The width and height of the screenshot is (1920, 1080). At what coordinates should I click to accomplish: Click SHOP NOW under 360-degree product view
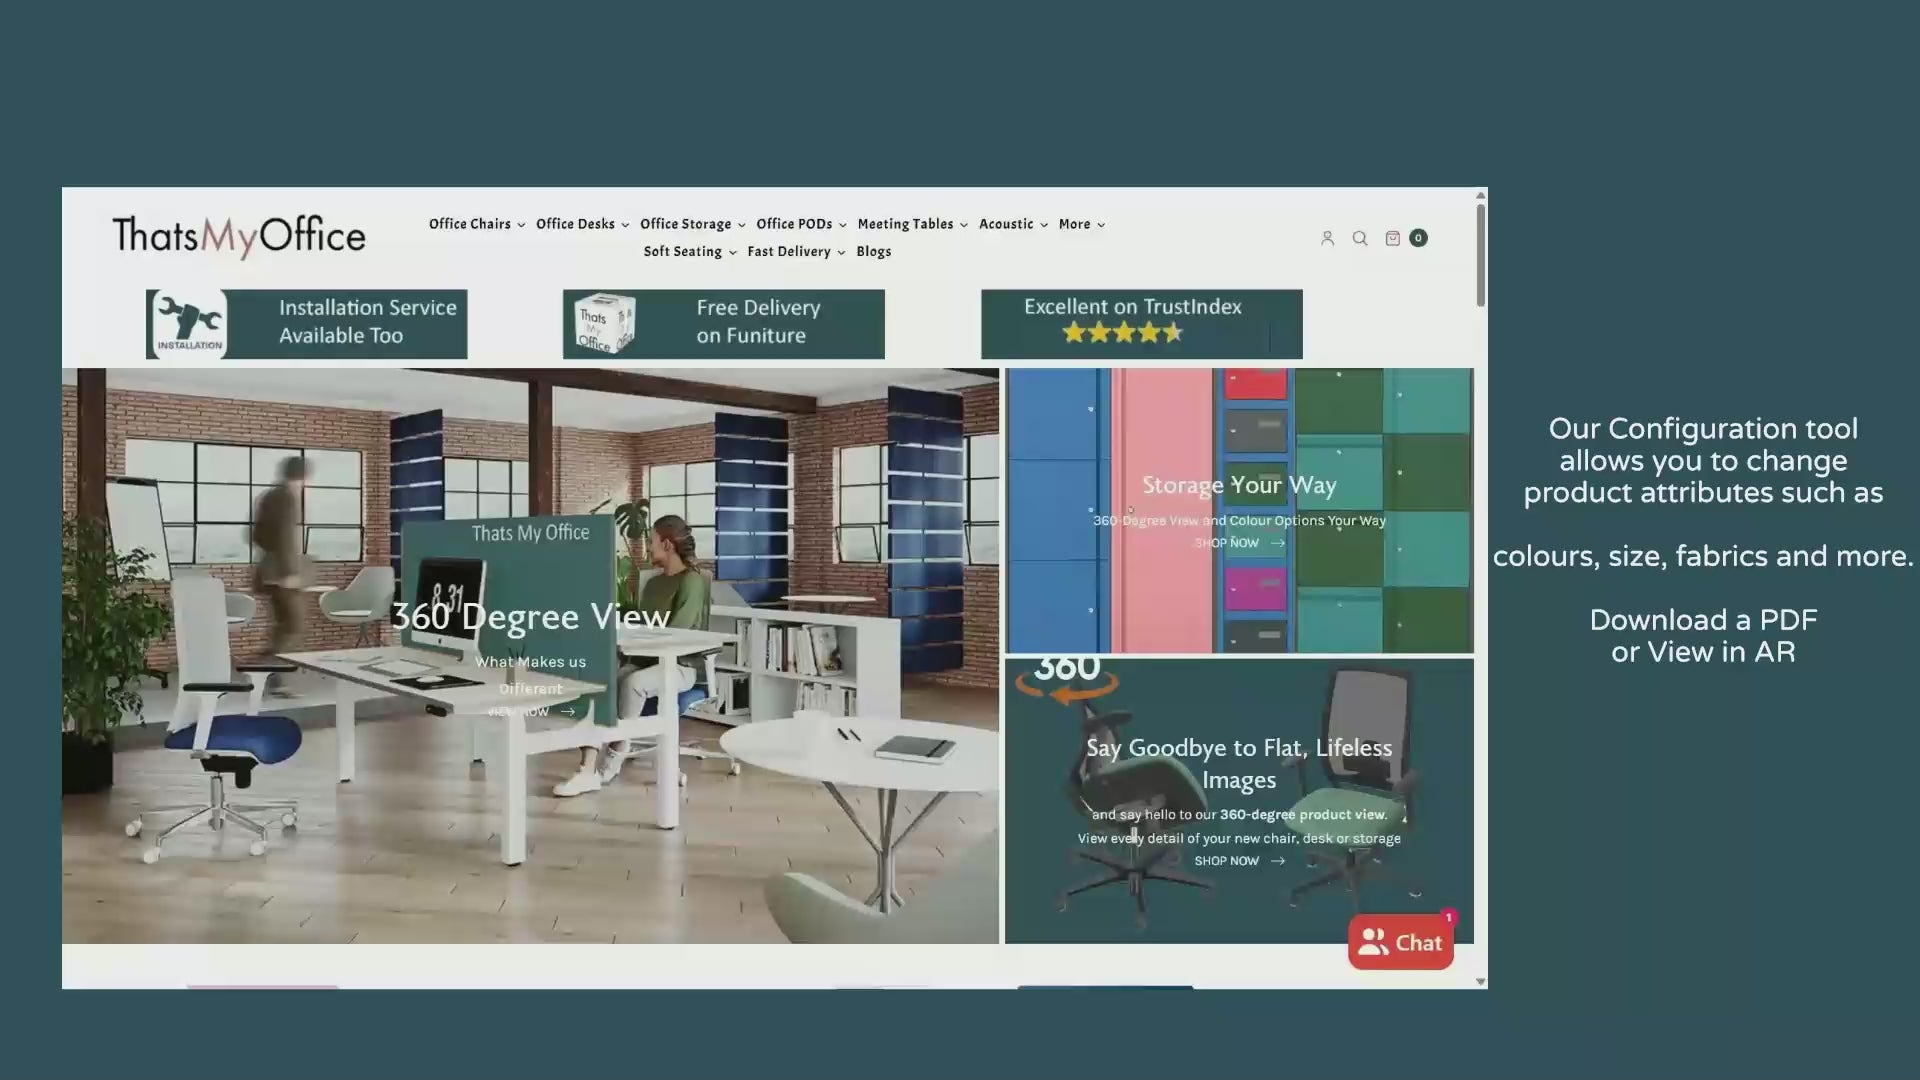[1238, 861]
